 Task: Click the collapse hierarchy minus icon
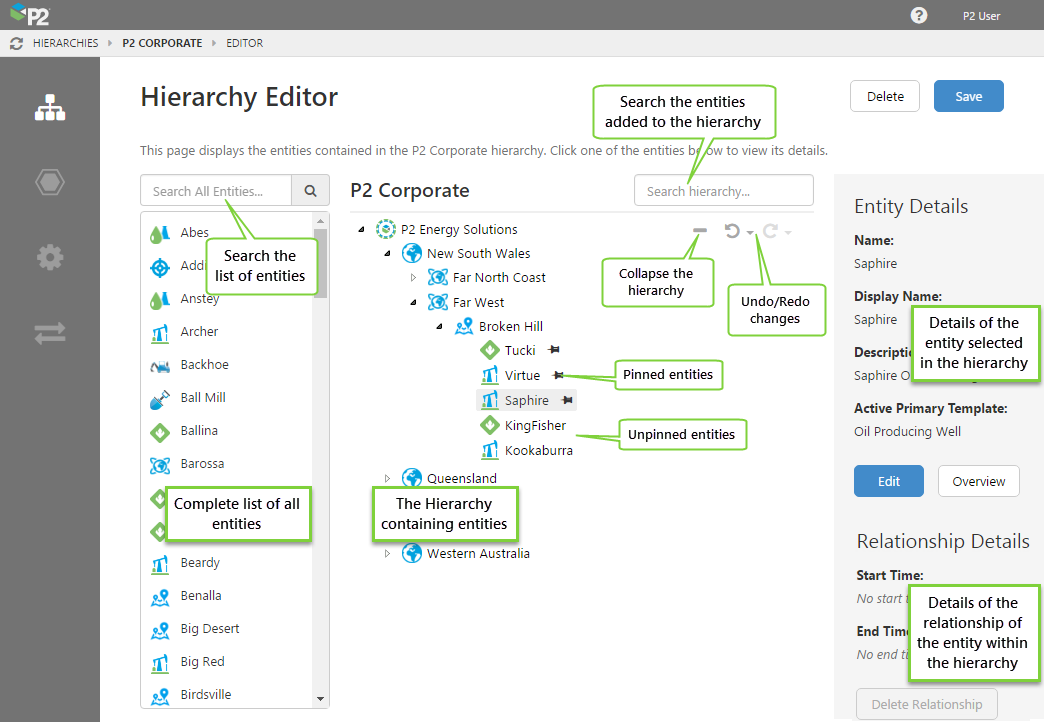pos(700,231)
